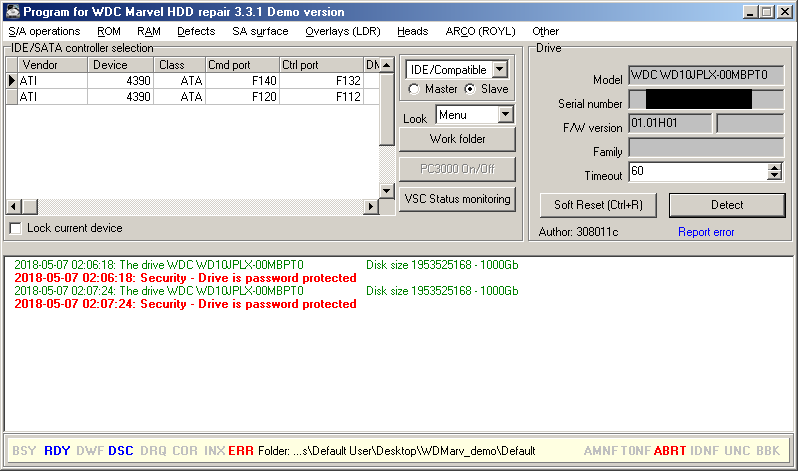This screenshot has width=798, height=471.
Task: Click the ABRT status indicator
Action: coord(670,451)
